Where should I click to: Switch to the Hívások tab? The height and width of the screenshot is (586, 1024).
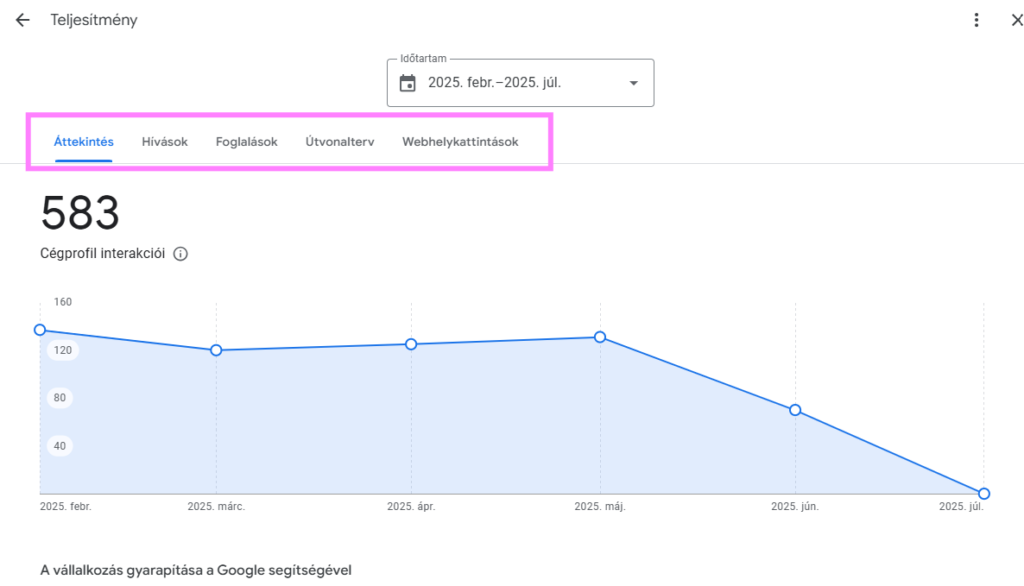pyautogui.click(x=165, y=142)
